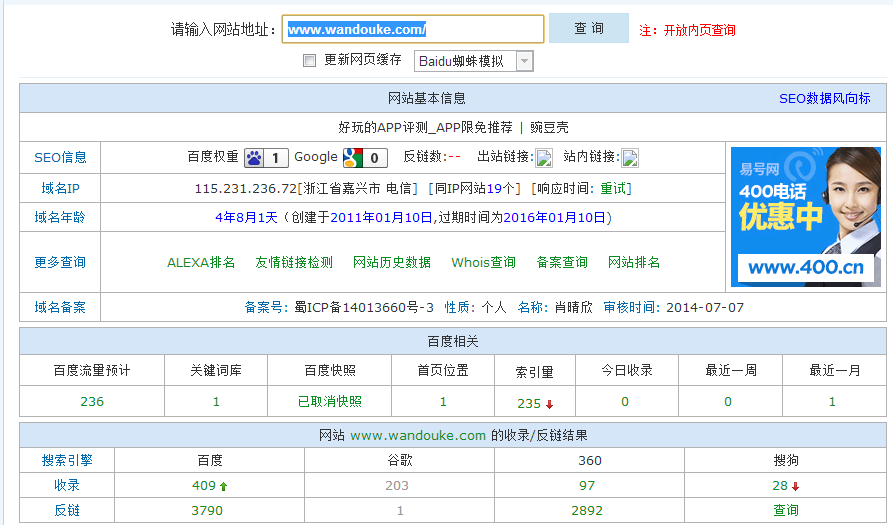Click the red down arrow beside 28

pyautogui.click(x=796, y=487)
